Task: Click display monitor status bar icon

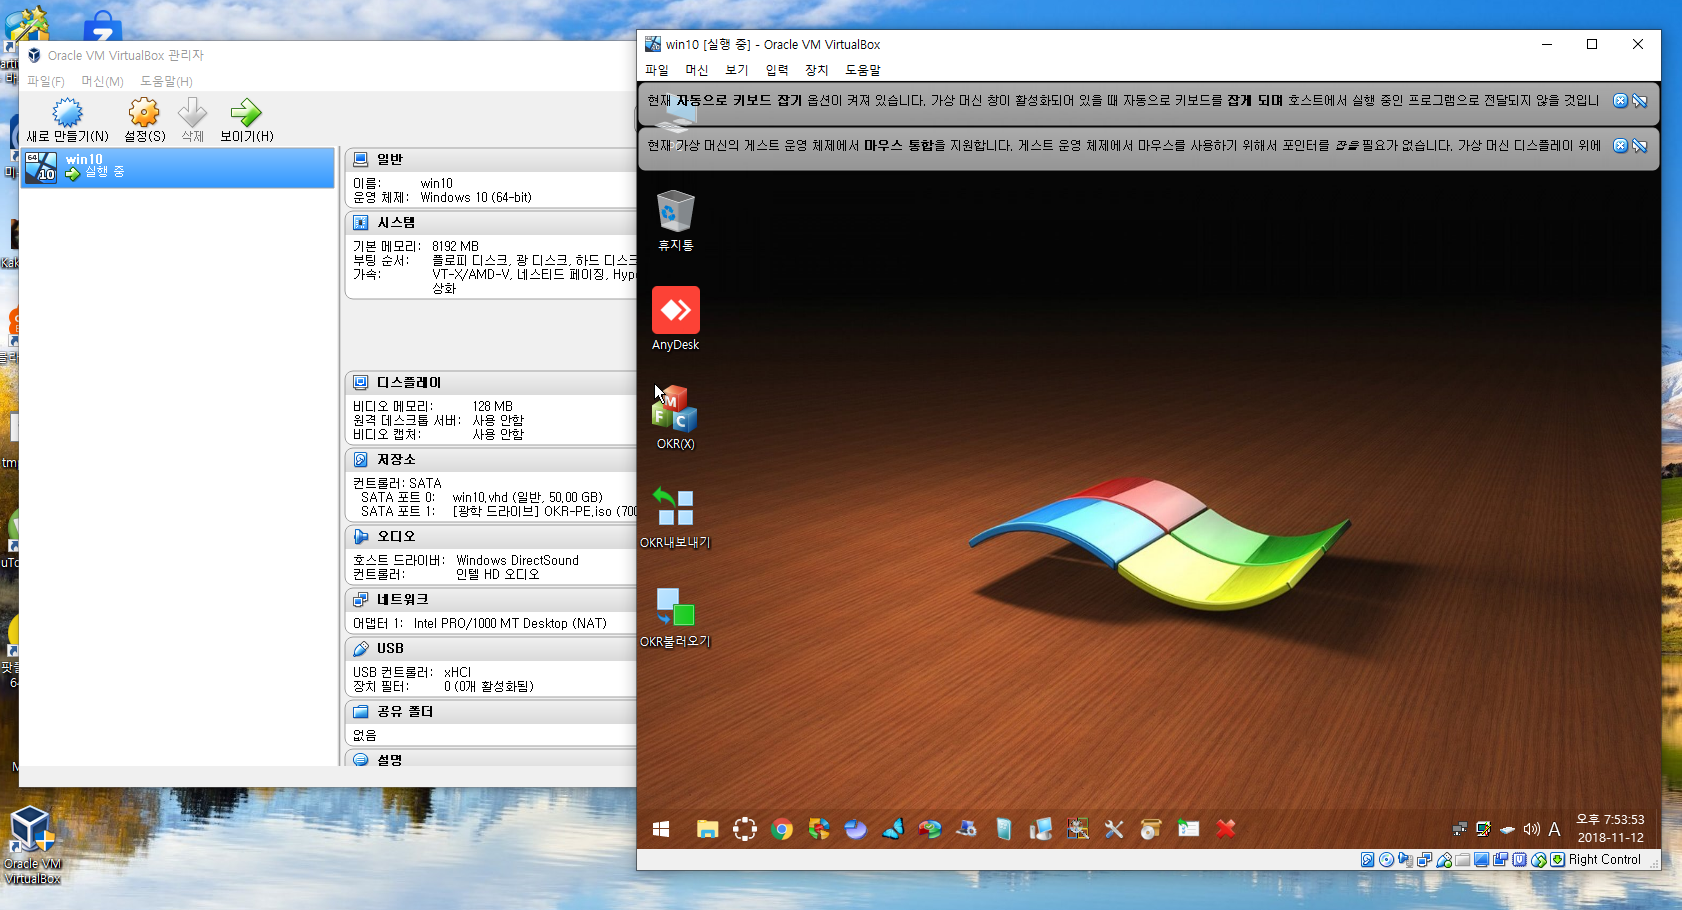Action: [x=1481, y=860]
